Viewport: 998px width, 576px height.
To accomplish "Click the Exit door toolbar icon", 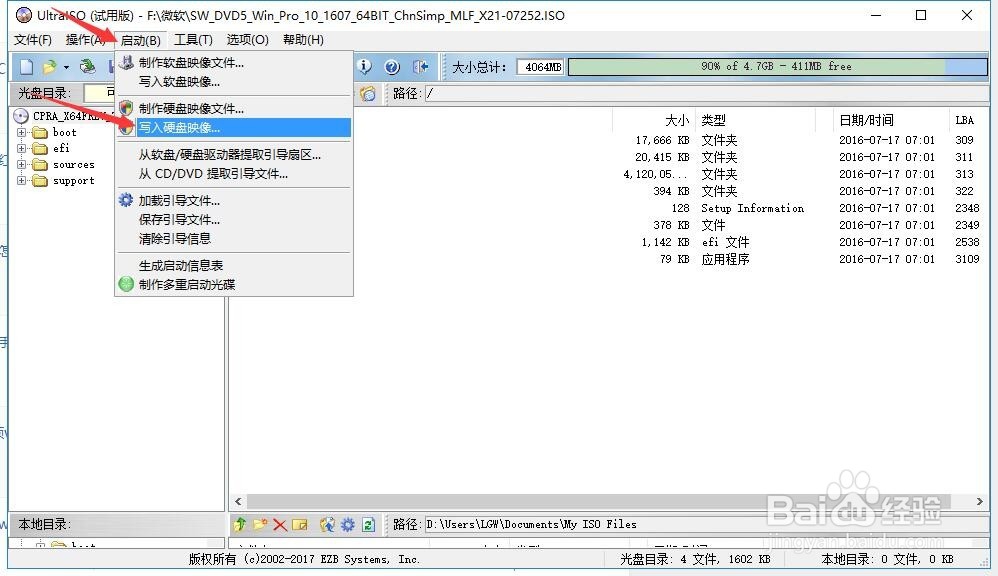I will tap(420, 66).
